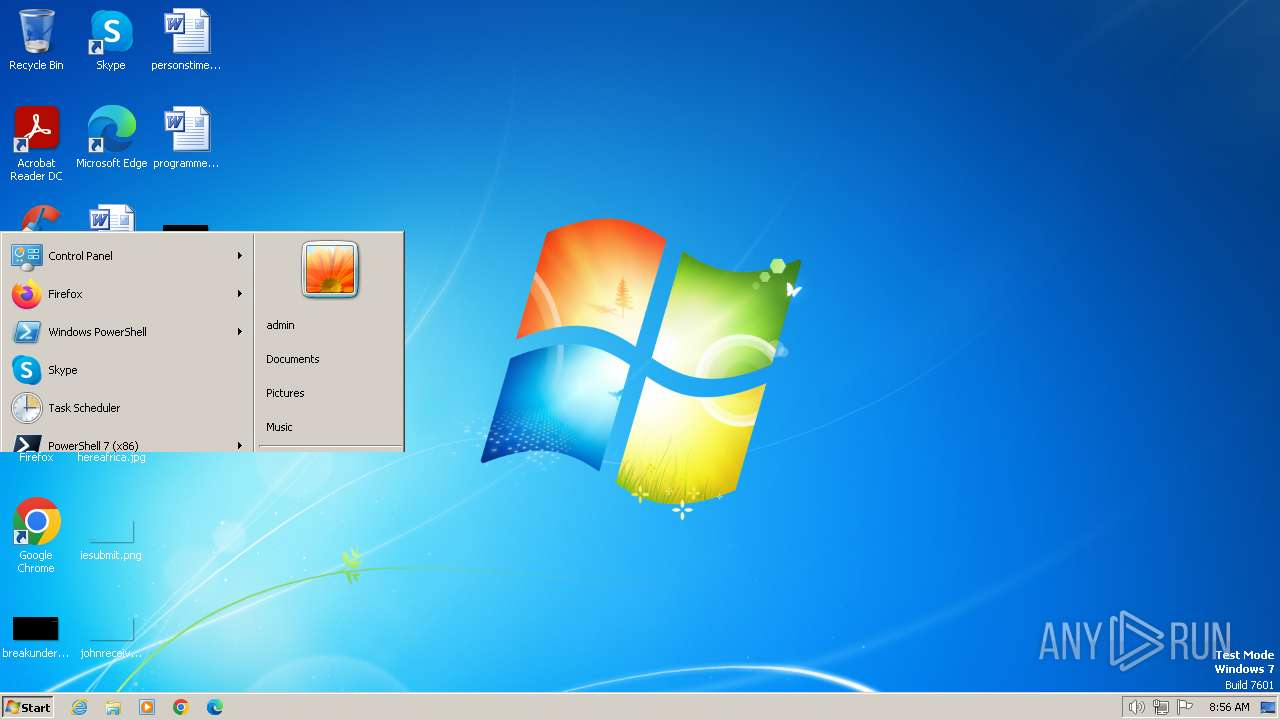Expand the Firefox jump list arrow
The width and height of the screenshot is (1280, 720).
pyautogui.click(x=240, y=294)
